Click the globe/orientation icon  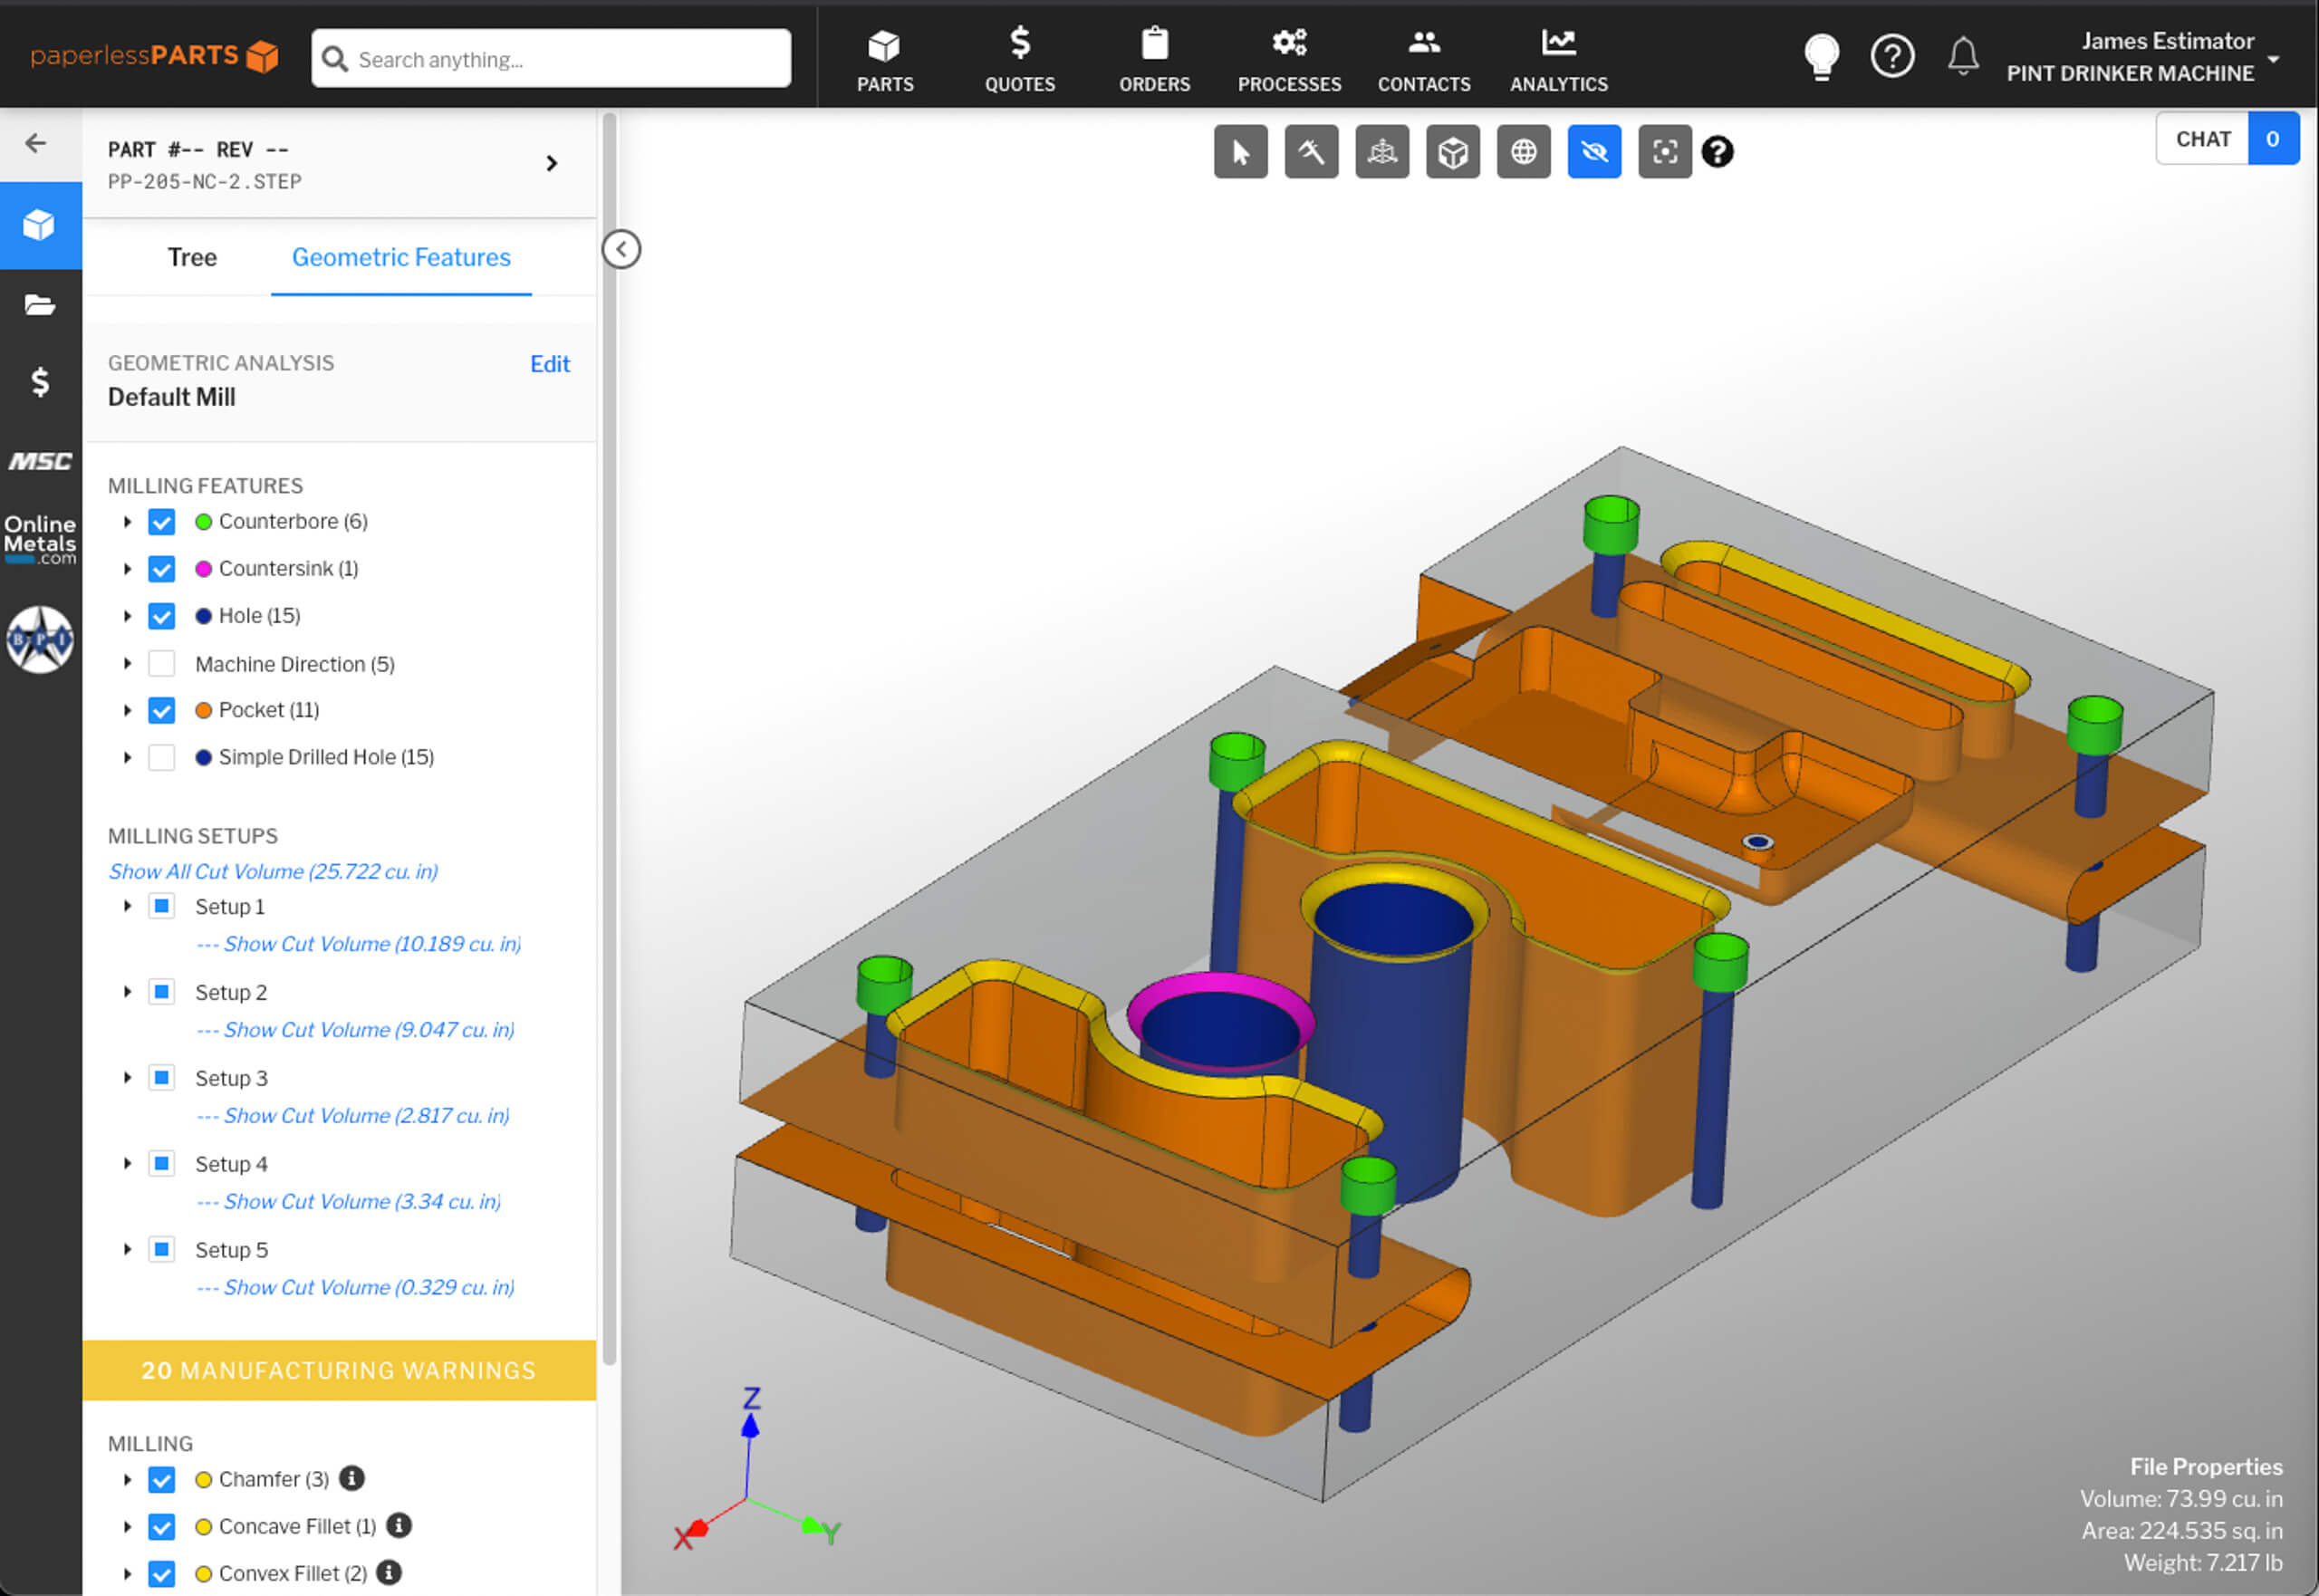pyautogui.click(x=1523, y=151)
